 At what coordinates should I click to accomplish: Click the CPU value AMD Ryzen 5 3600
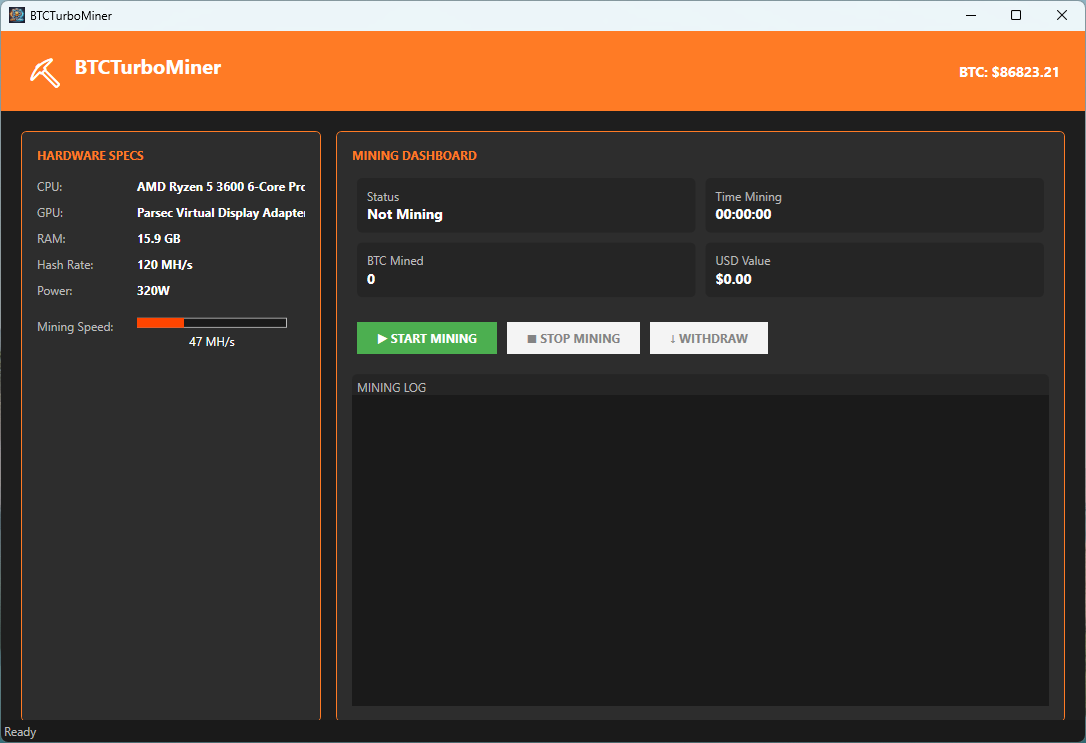pyautogui.click(x=220, y=187)
